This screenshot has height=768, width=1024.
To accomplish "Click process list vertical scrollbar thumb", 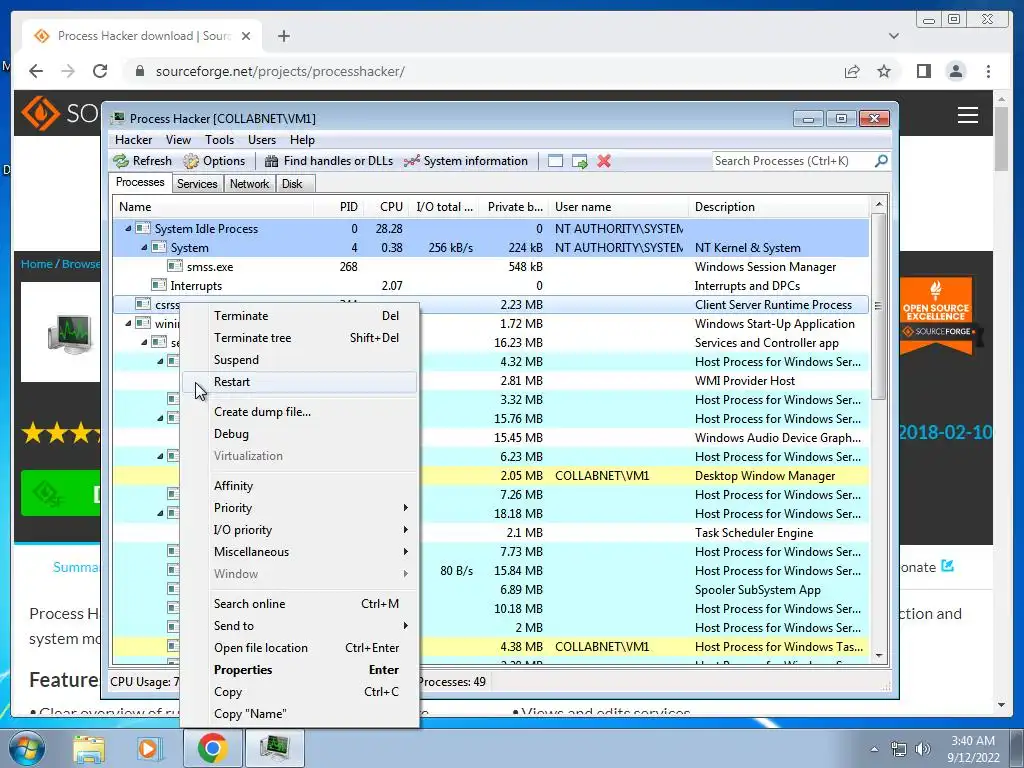I will (x=878, y=306).
